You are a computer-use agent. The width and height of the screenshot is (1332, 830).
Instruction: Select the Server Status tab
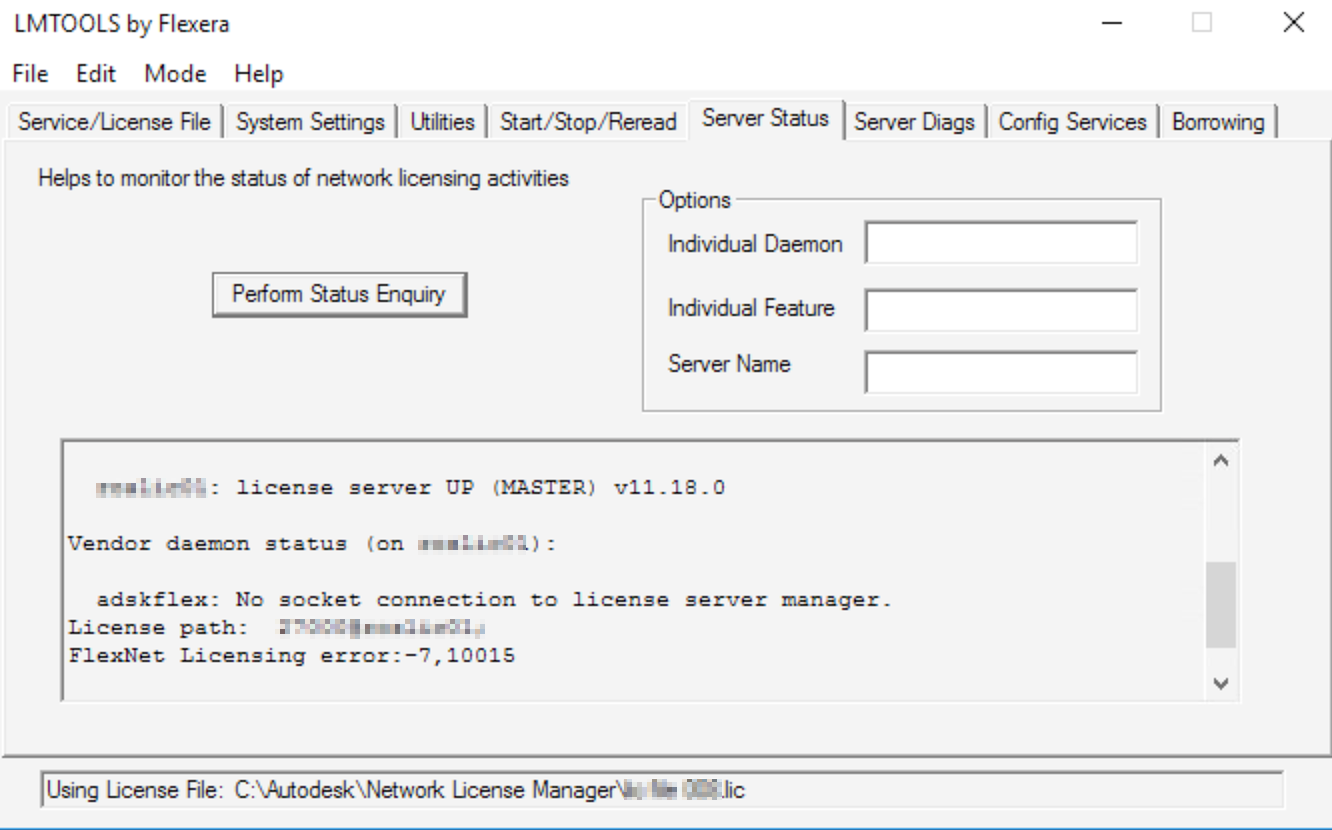(x=766, y=118)
